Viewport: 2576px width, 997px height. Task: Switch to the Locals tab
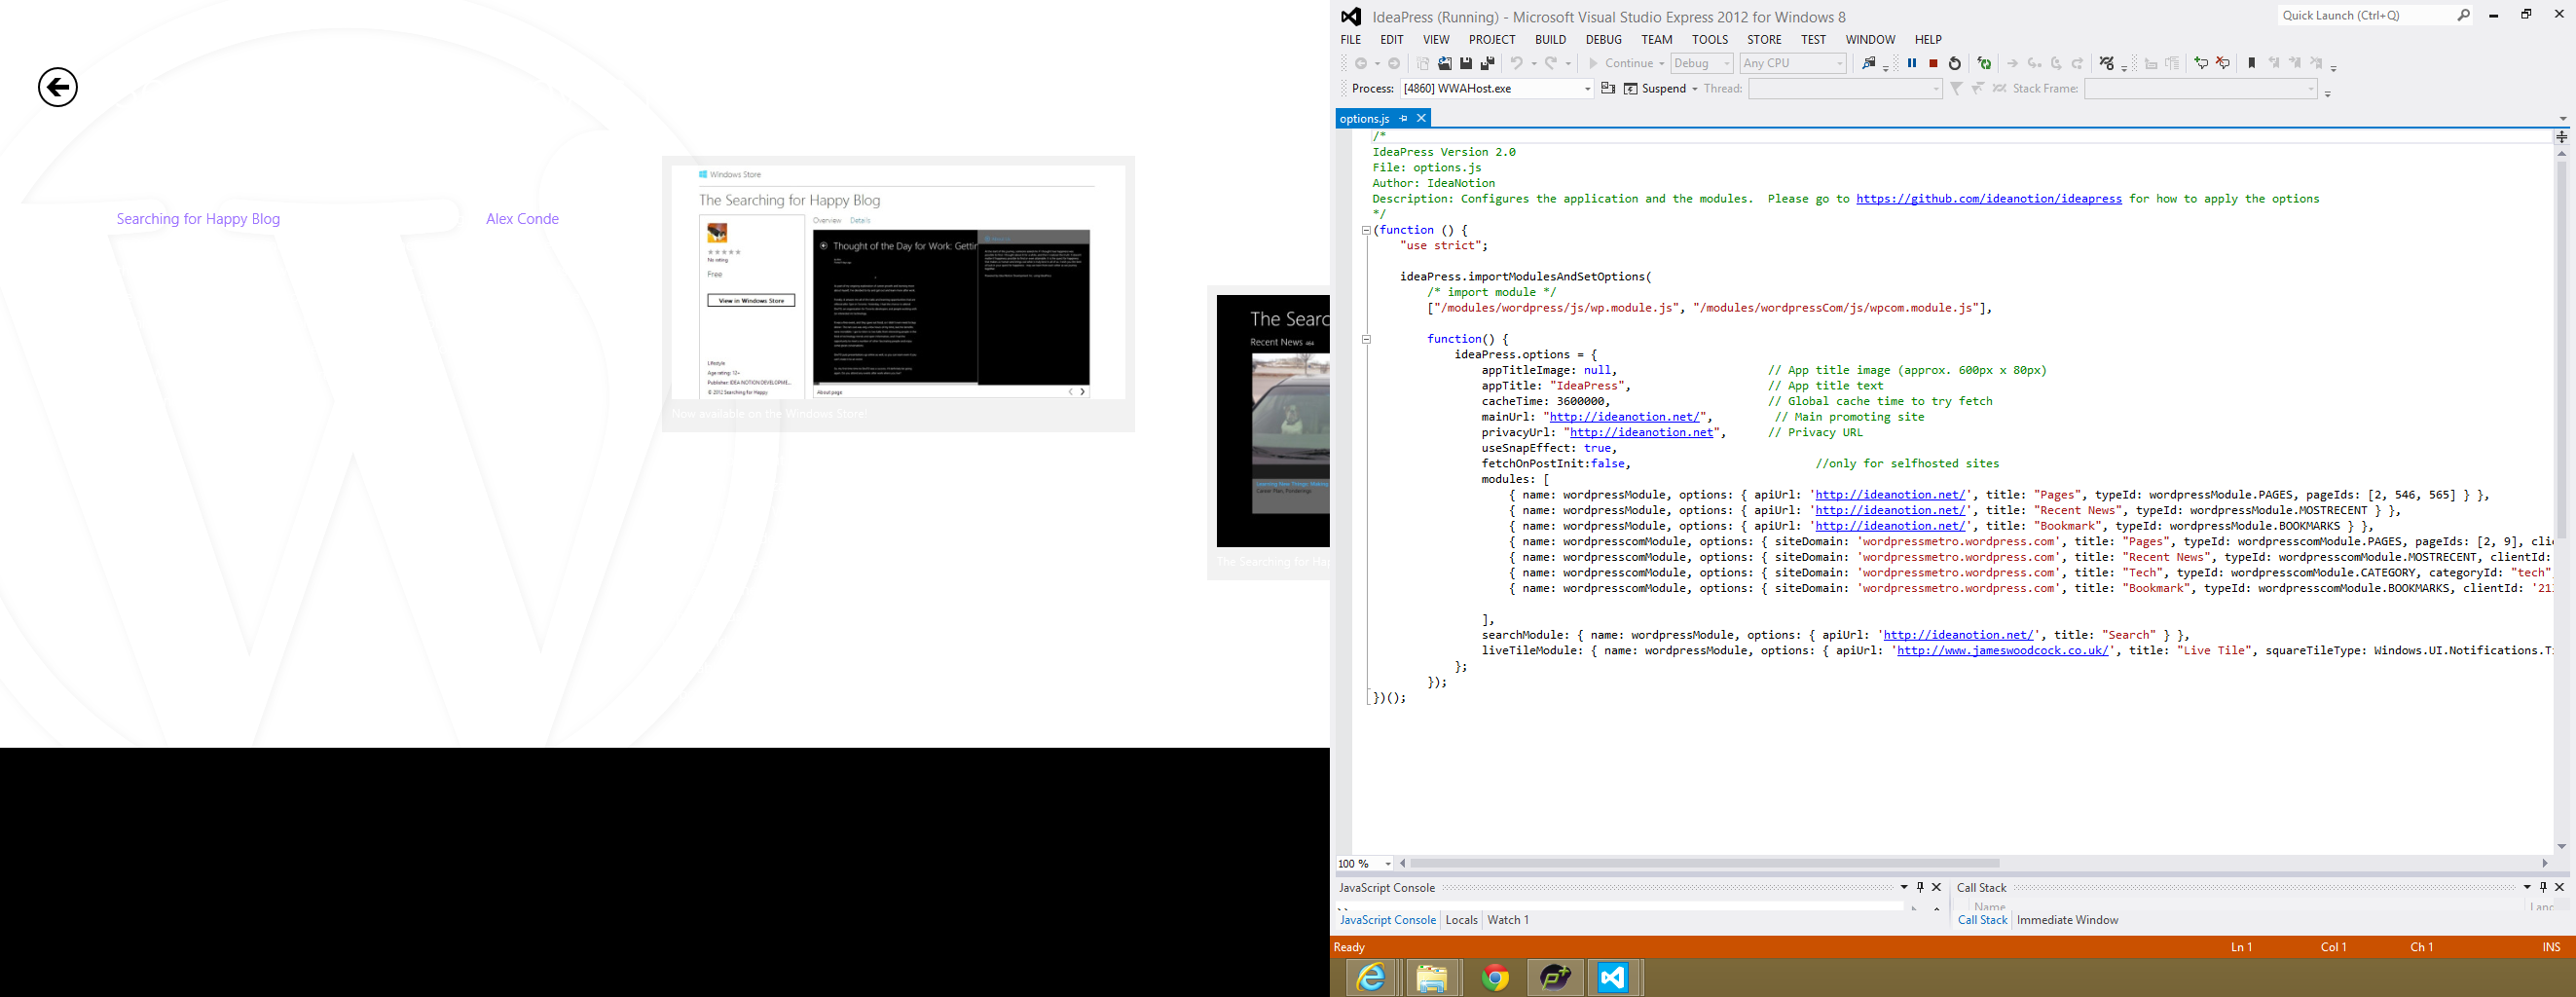click(1461, 920)
